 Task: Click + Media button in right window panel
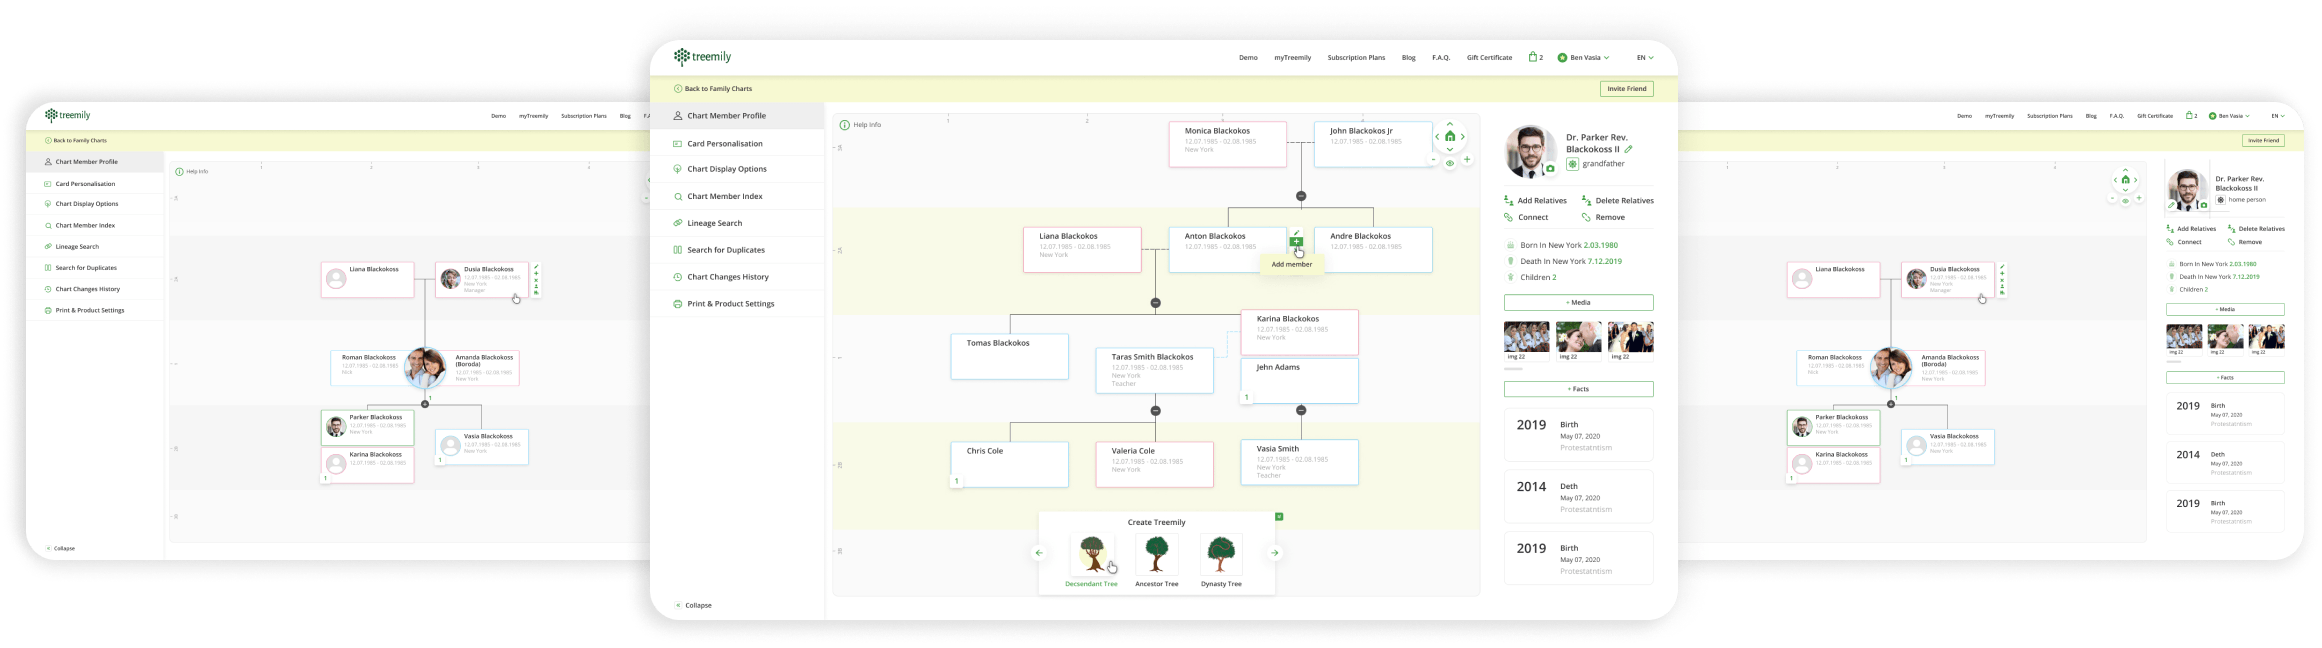pos(2225,310)
